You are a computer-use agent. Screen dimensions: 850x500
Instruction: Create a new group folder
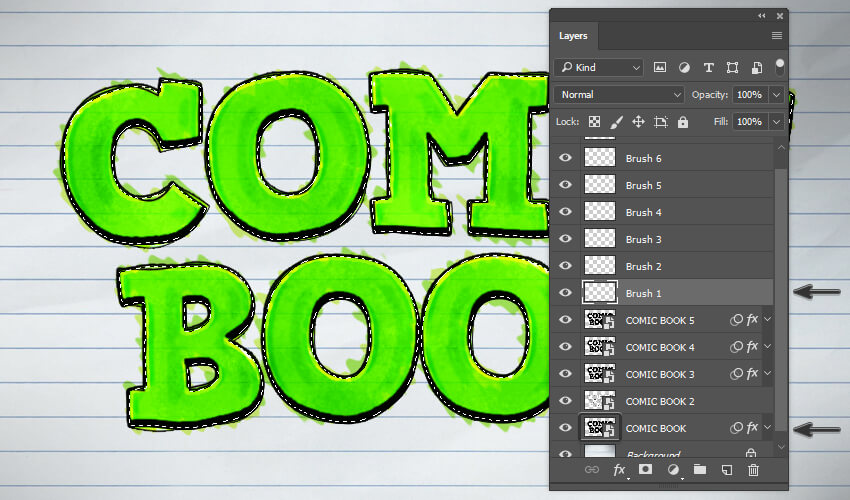coord(700,469)
